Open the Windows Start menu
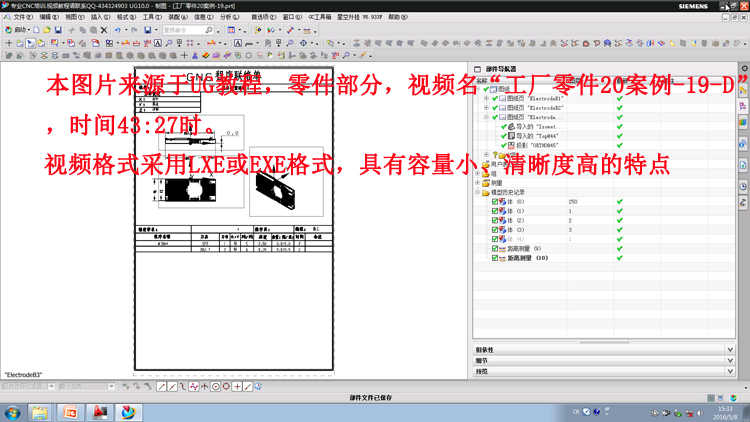The image size is (750, 422). [x=12, y=413]
